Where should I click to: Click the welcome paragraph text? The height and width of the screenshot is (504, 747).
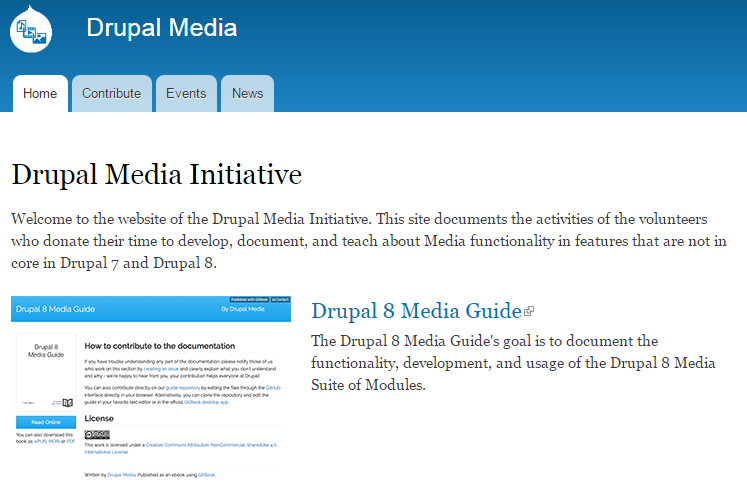coord(369,241)
